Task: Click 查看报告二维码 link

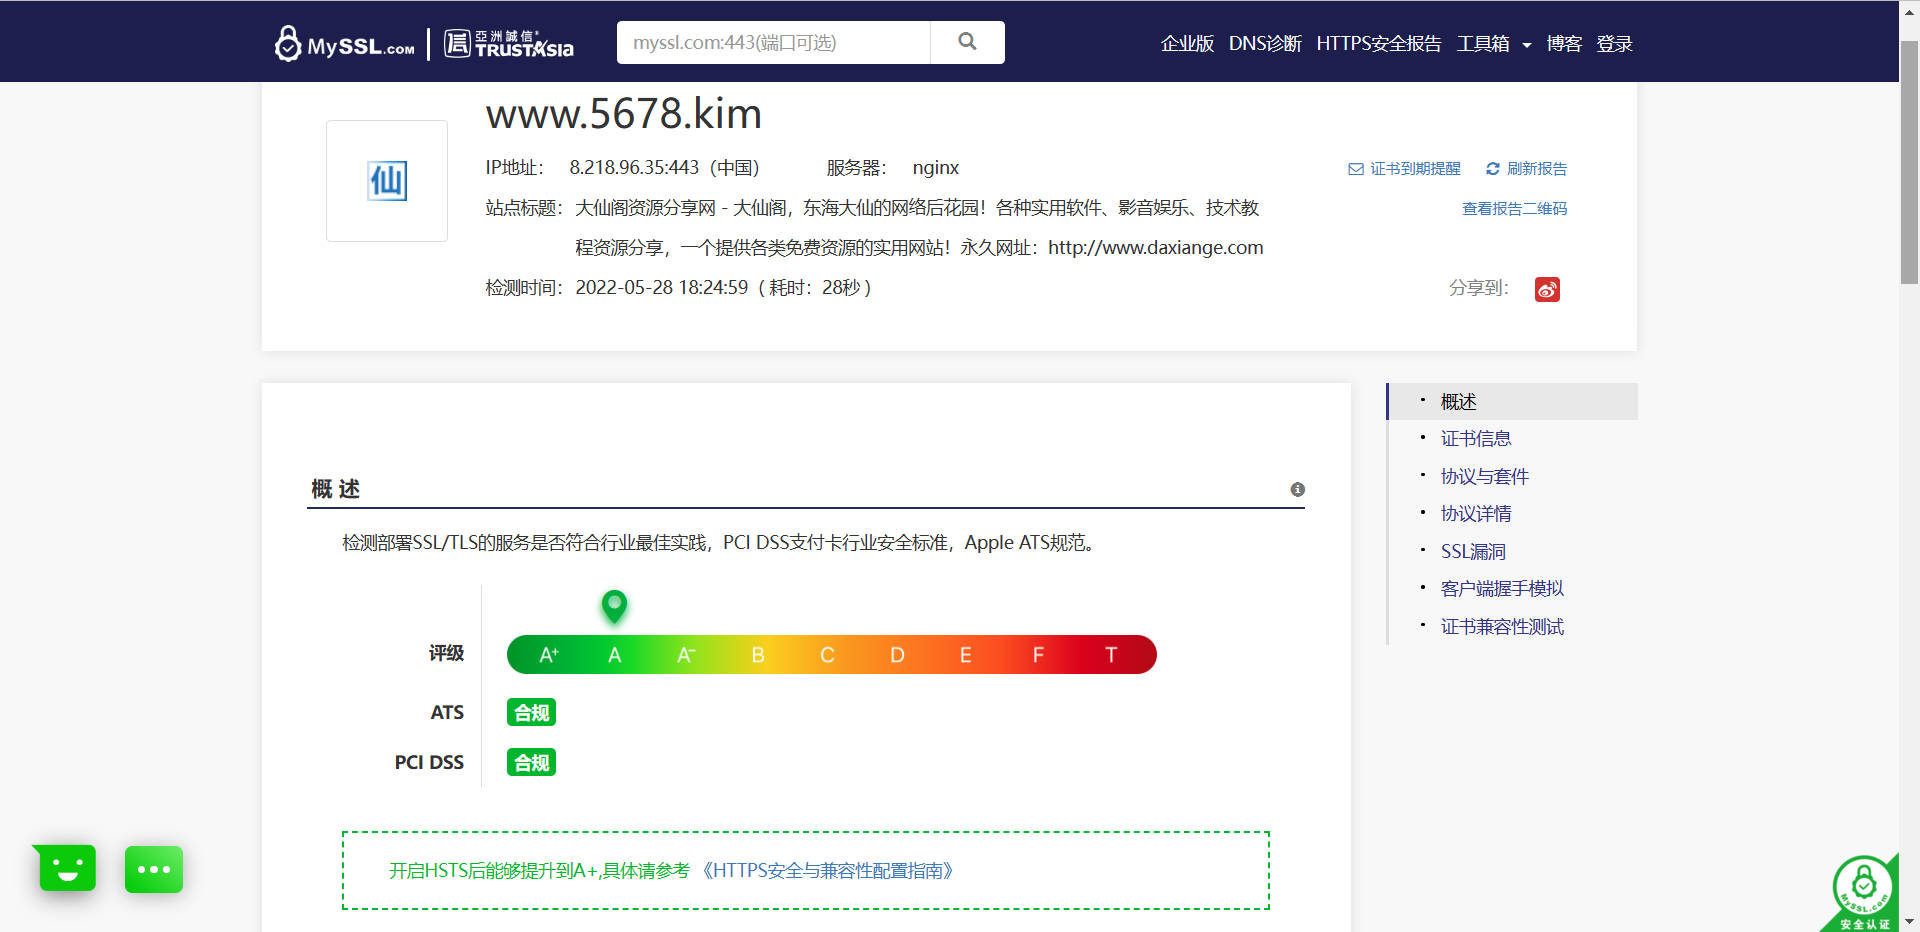Action: 1514,209
